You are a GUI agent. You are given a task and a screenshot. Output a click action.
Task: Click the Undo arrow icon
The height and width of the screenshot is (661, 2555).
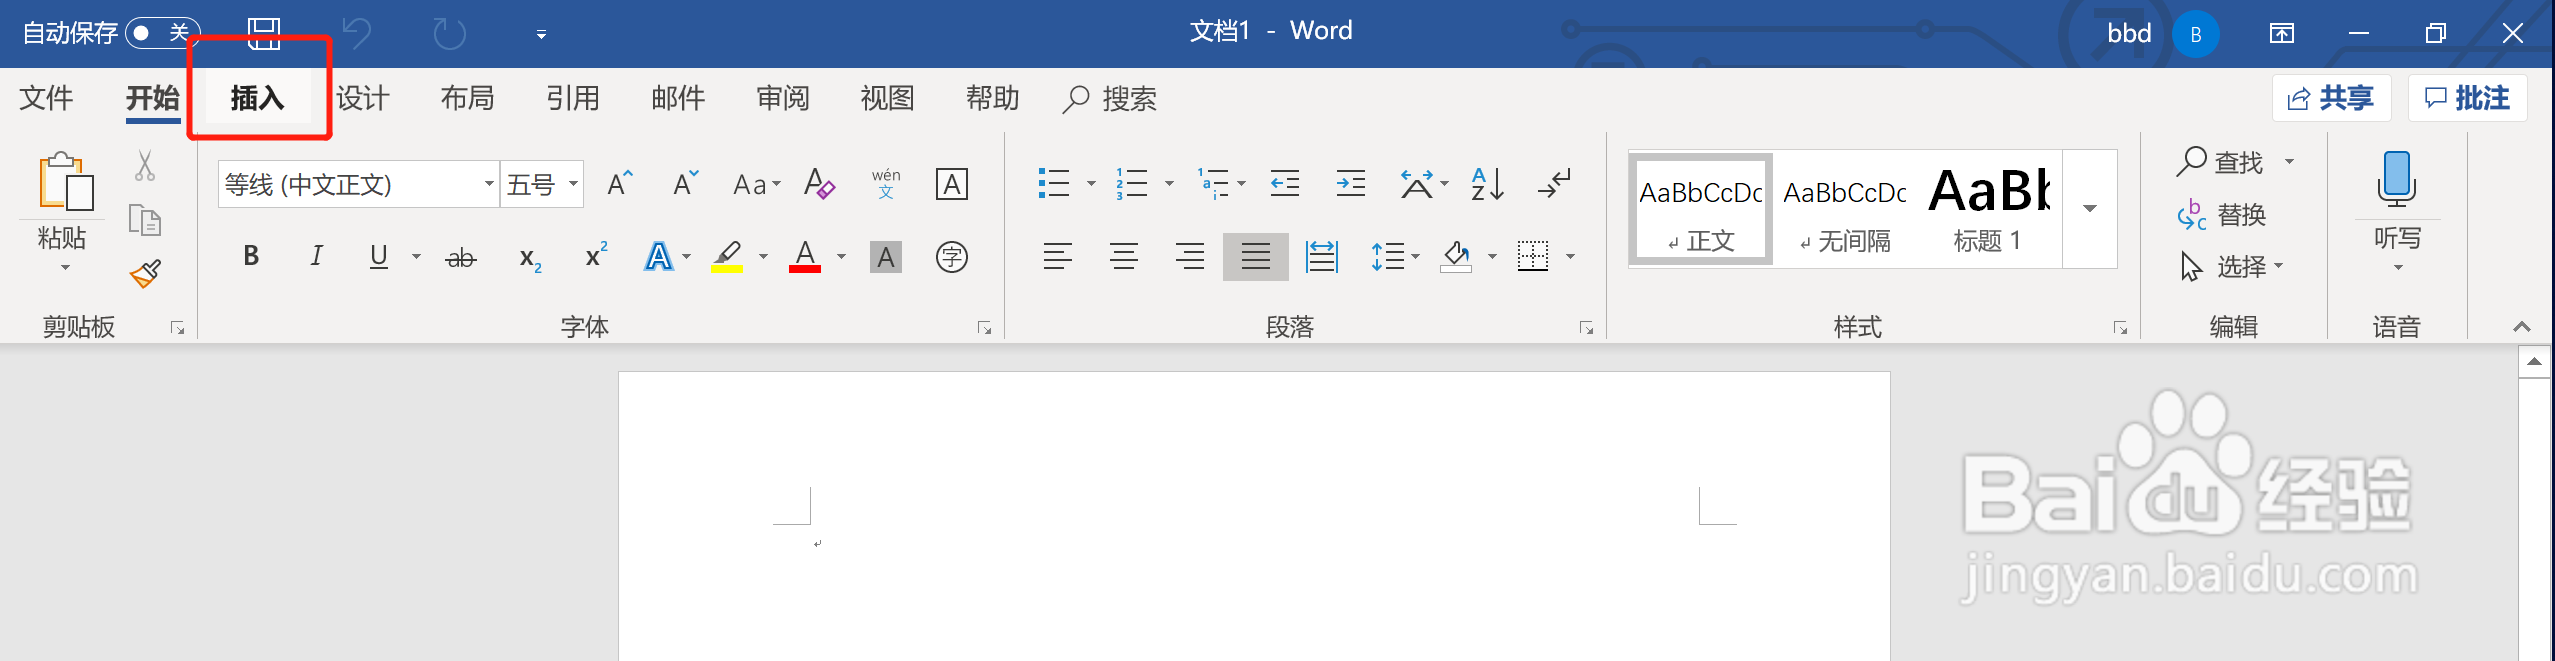click(356, 34)
